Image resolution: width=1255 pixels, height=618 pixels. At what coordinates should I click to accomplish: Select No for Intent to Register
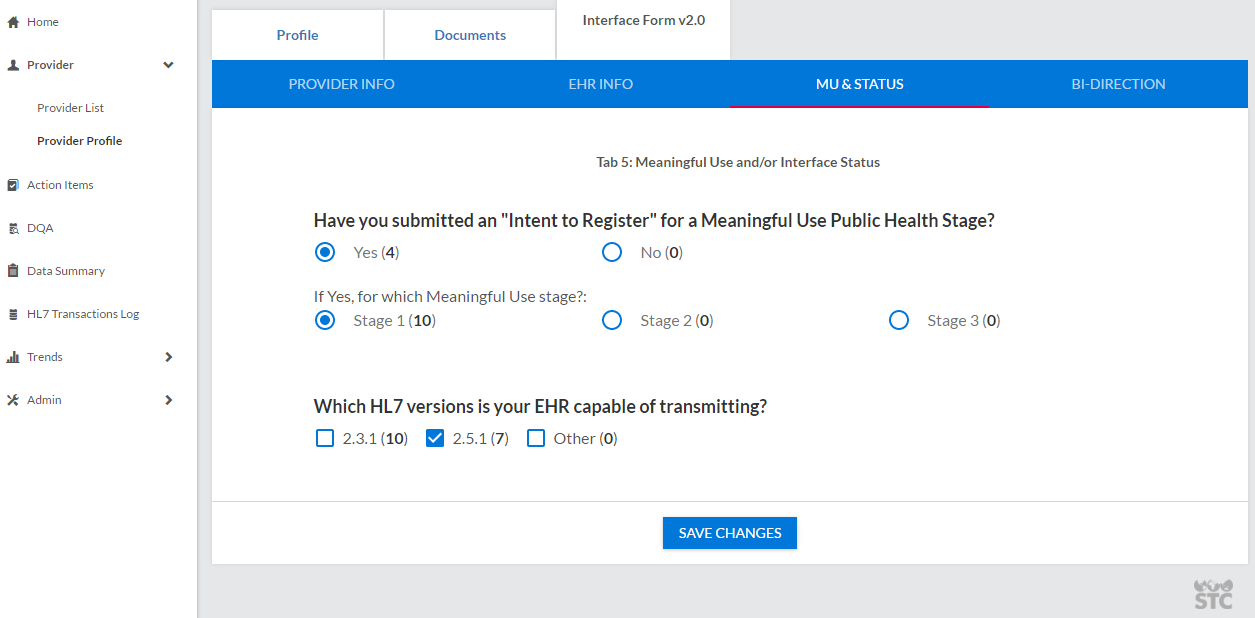(x=612, y=253)
